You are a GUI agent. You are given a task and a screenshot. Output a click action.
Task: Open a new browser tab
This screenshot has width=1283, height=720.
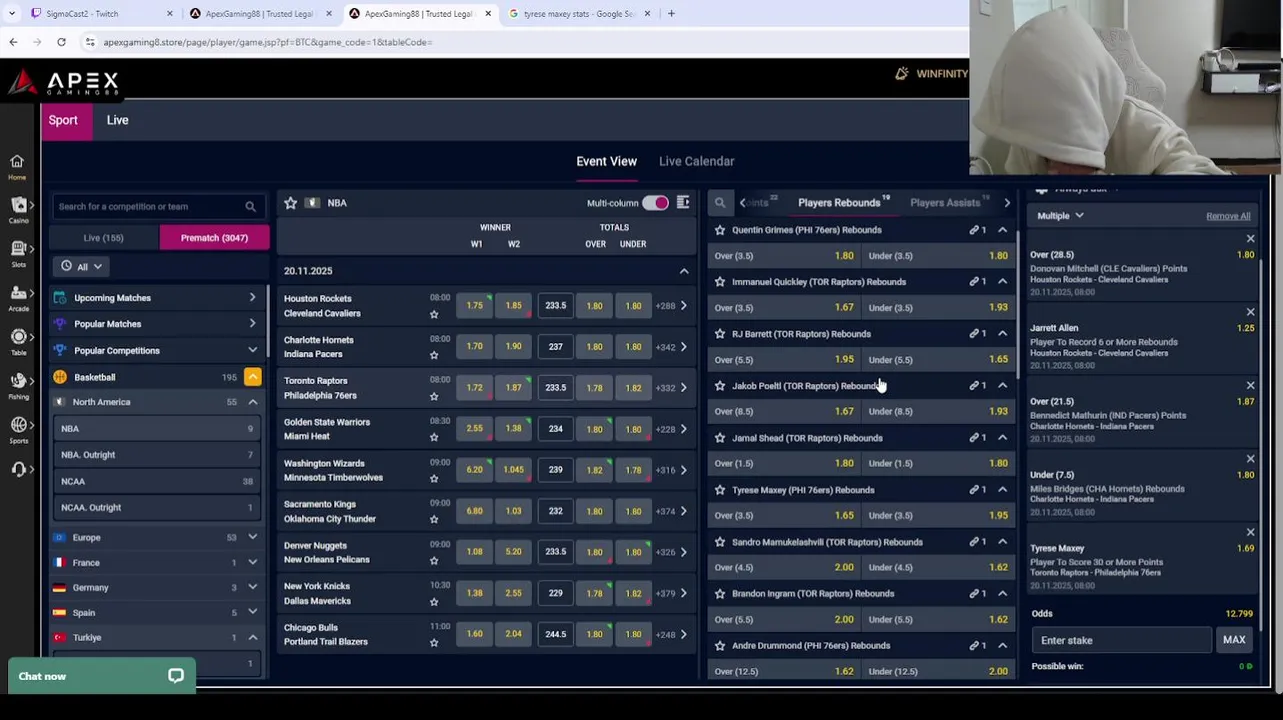pos(671,14)
